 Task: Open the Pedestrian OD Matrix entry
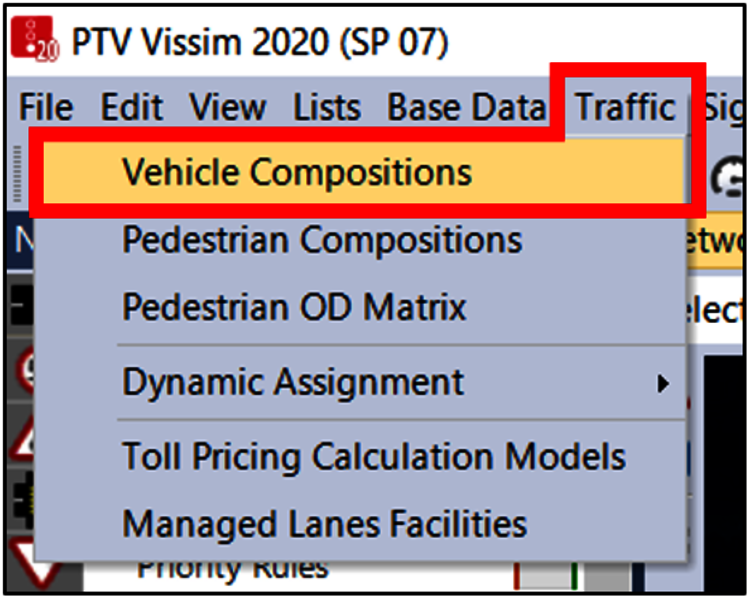(x=294, y=307)
